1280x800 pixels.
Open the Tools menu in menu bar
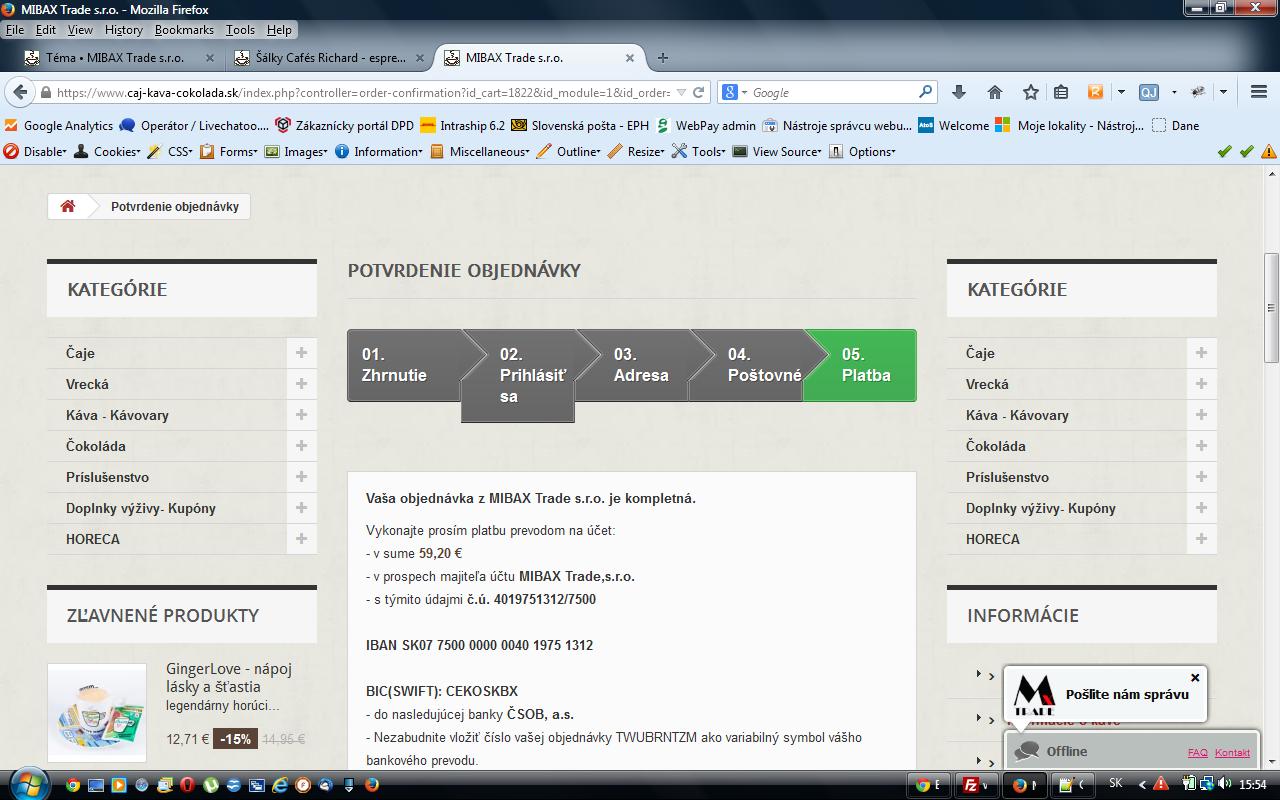click(x=240, y=30)
